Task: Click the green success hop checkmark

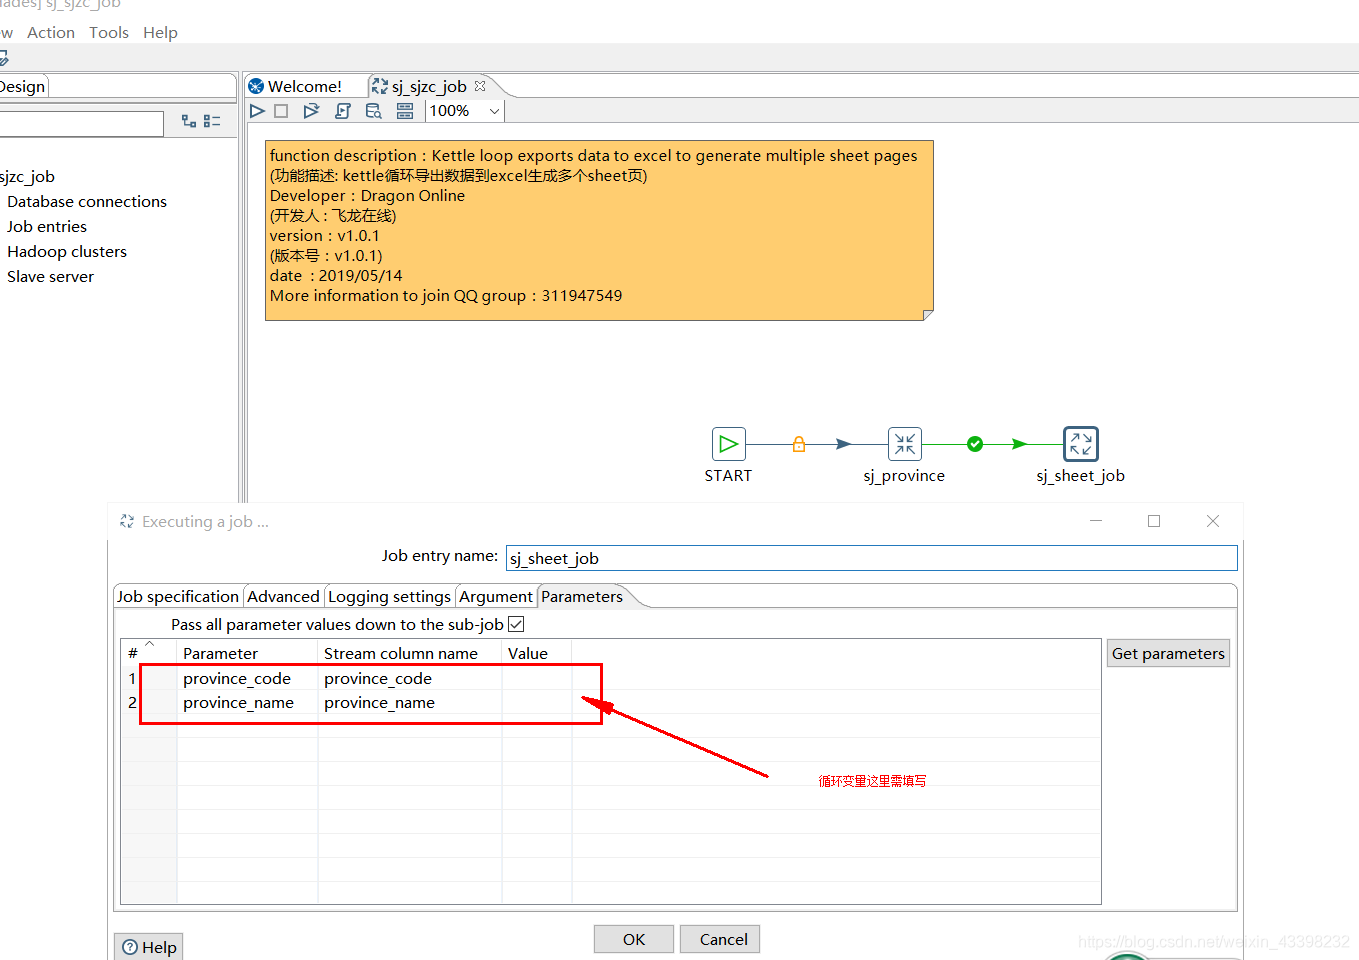Action: coord(975,444)
